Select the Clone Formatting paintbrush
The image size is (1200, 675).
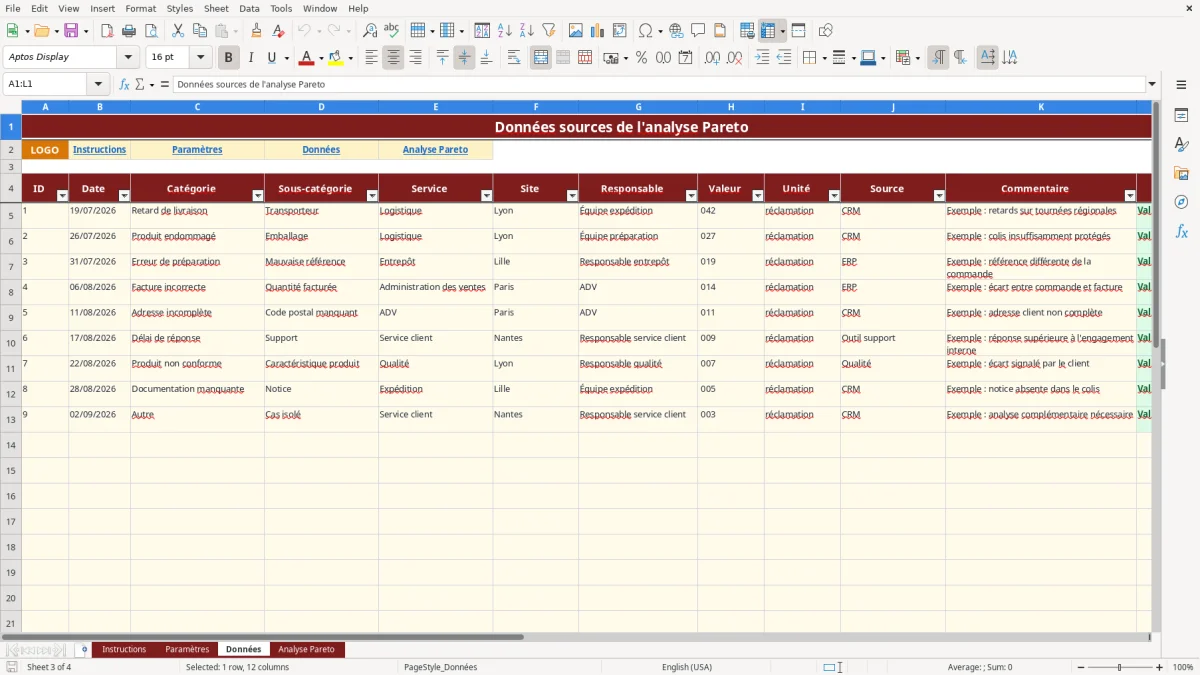pos(256,31)
